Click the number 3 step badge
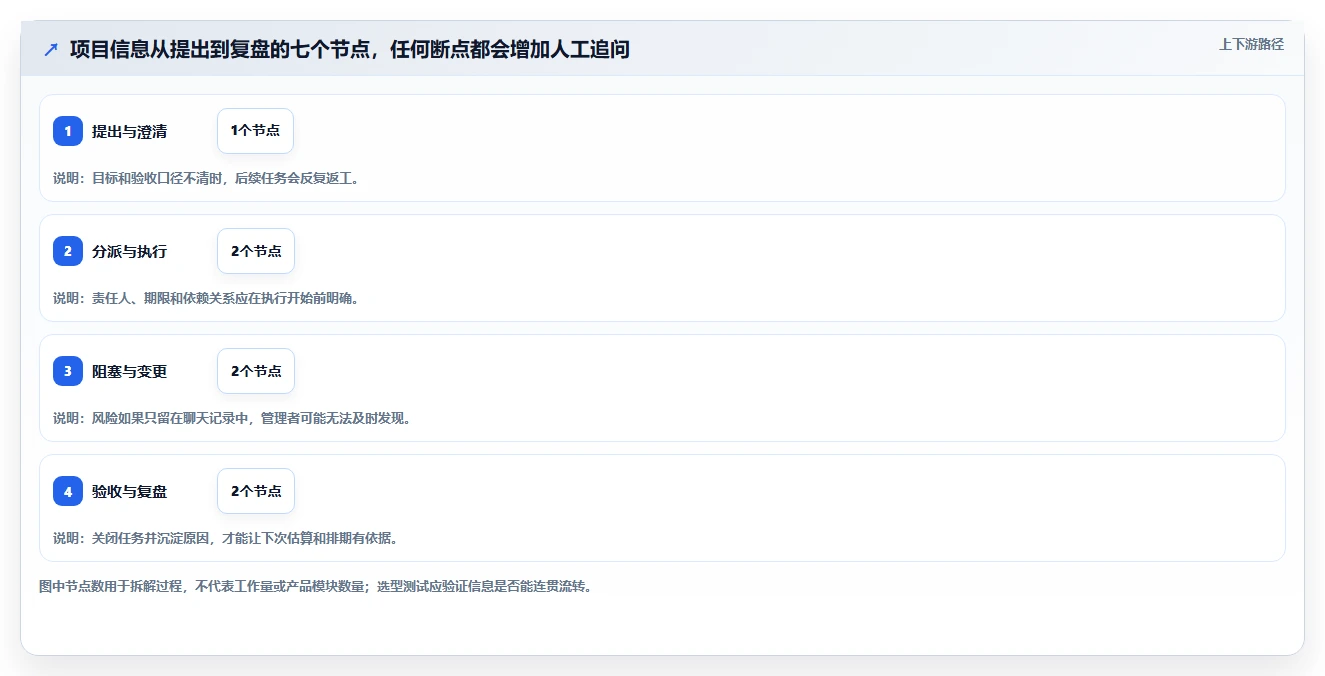1325x676 pixels. click(68, 371)
